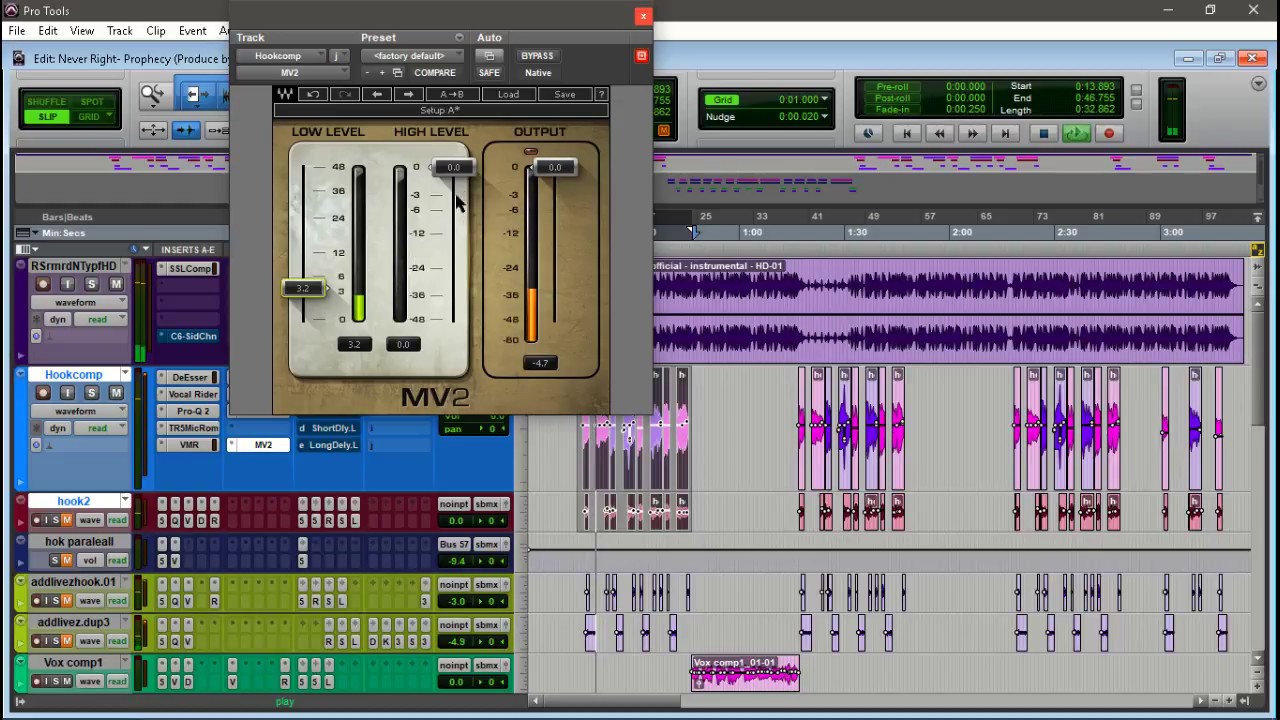Toggle plugin BYPASS button
This screenshot has width=1280, height=720.
pos(537,56)
